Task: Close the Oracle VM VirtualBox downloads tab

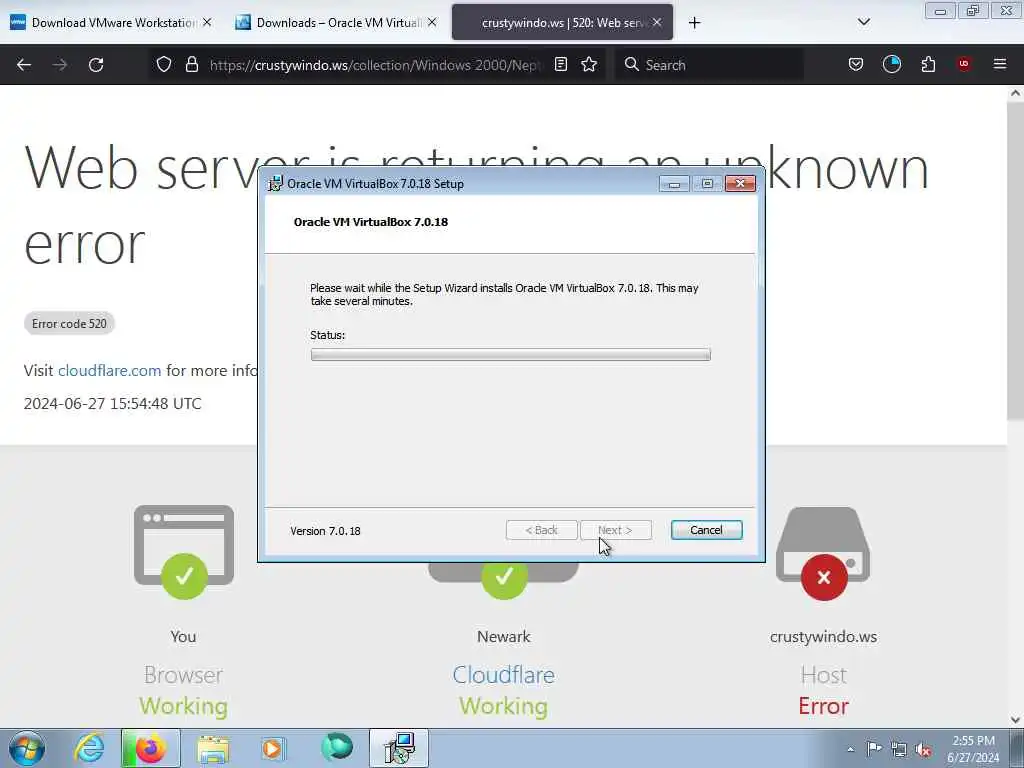Action: point(432,22)
